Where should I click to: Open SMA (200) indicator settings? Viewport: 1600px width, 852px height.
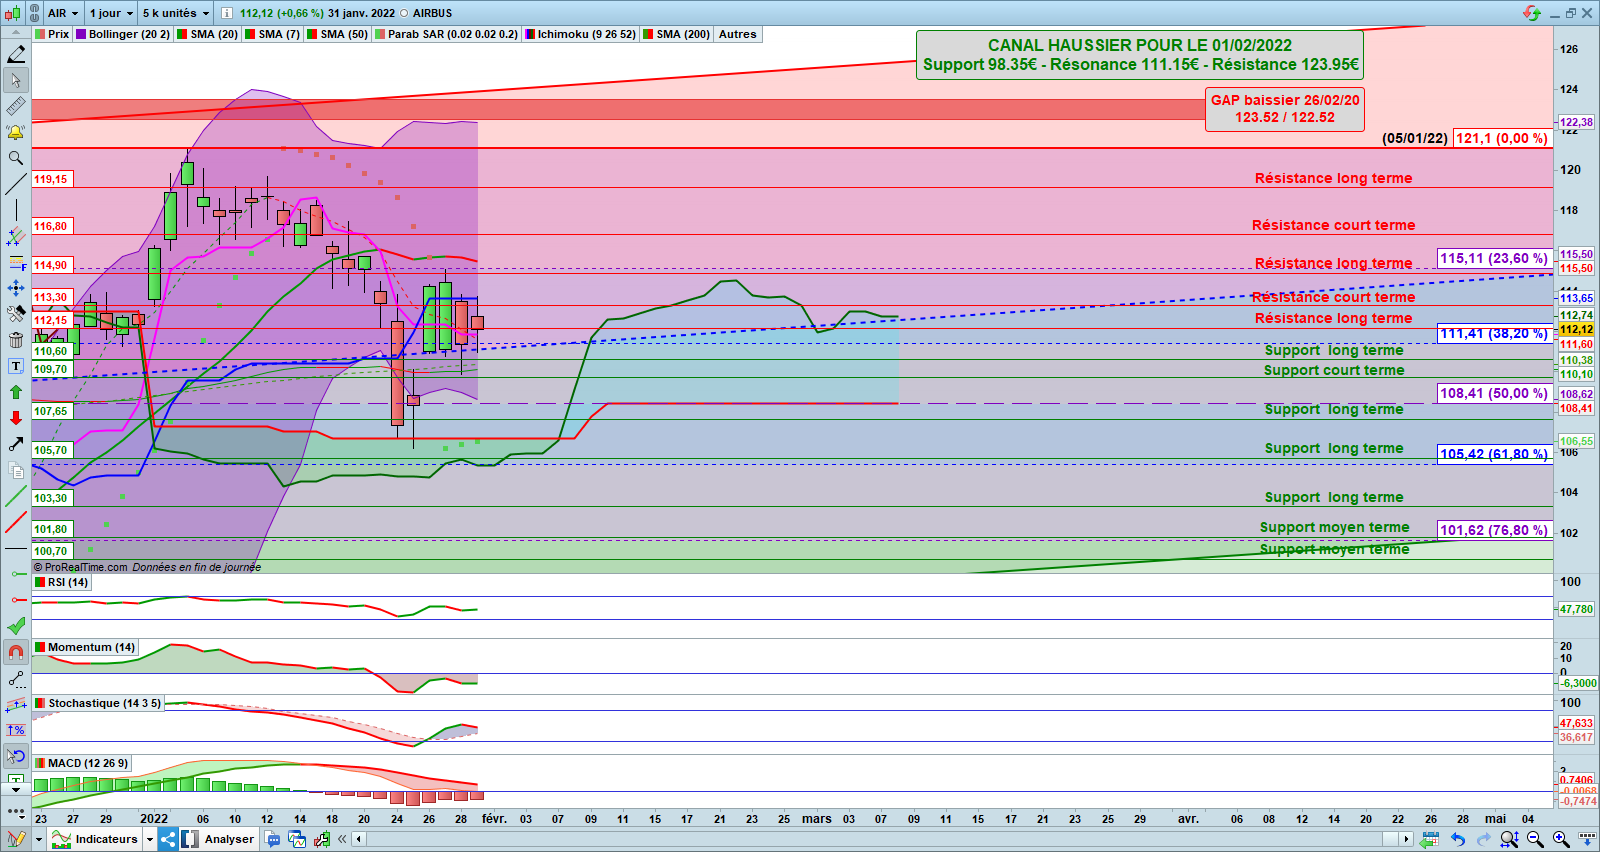coord(677,34)
